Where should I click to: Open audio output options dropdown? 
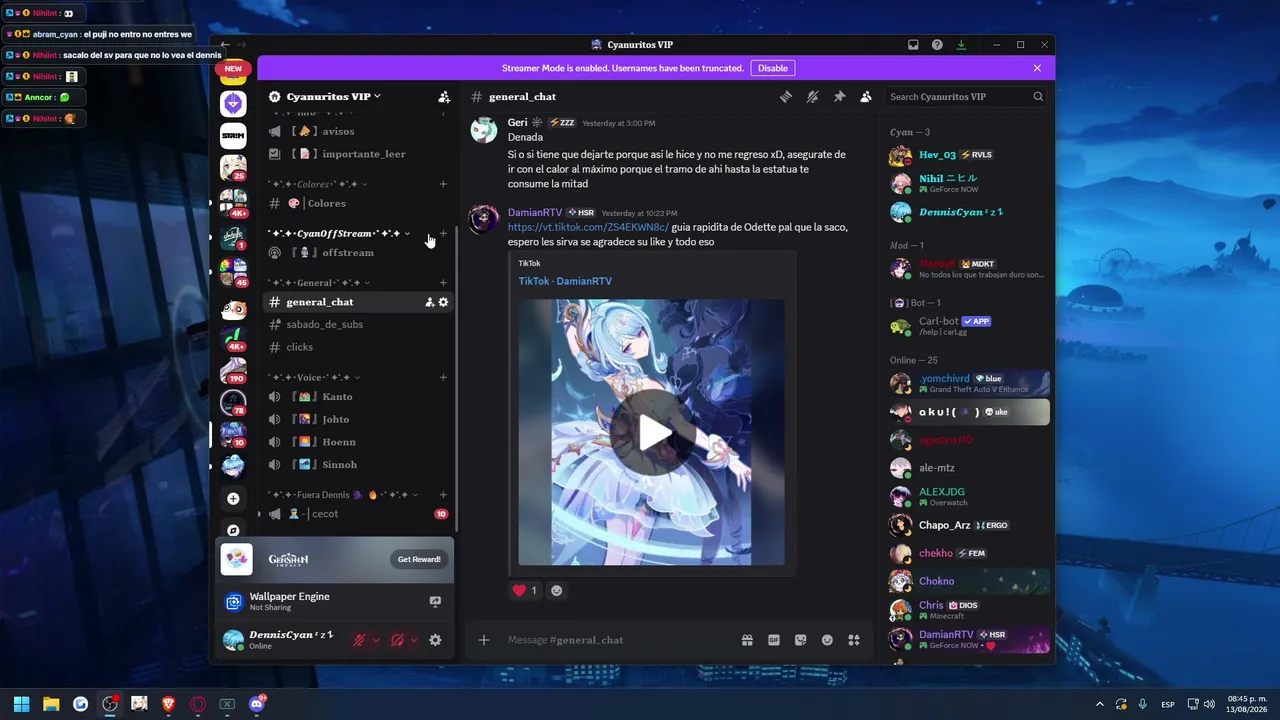[414, 640]
